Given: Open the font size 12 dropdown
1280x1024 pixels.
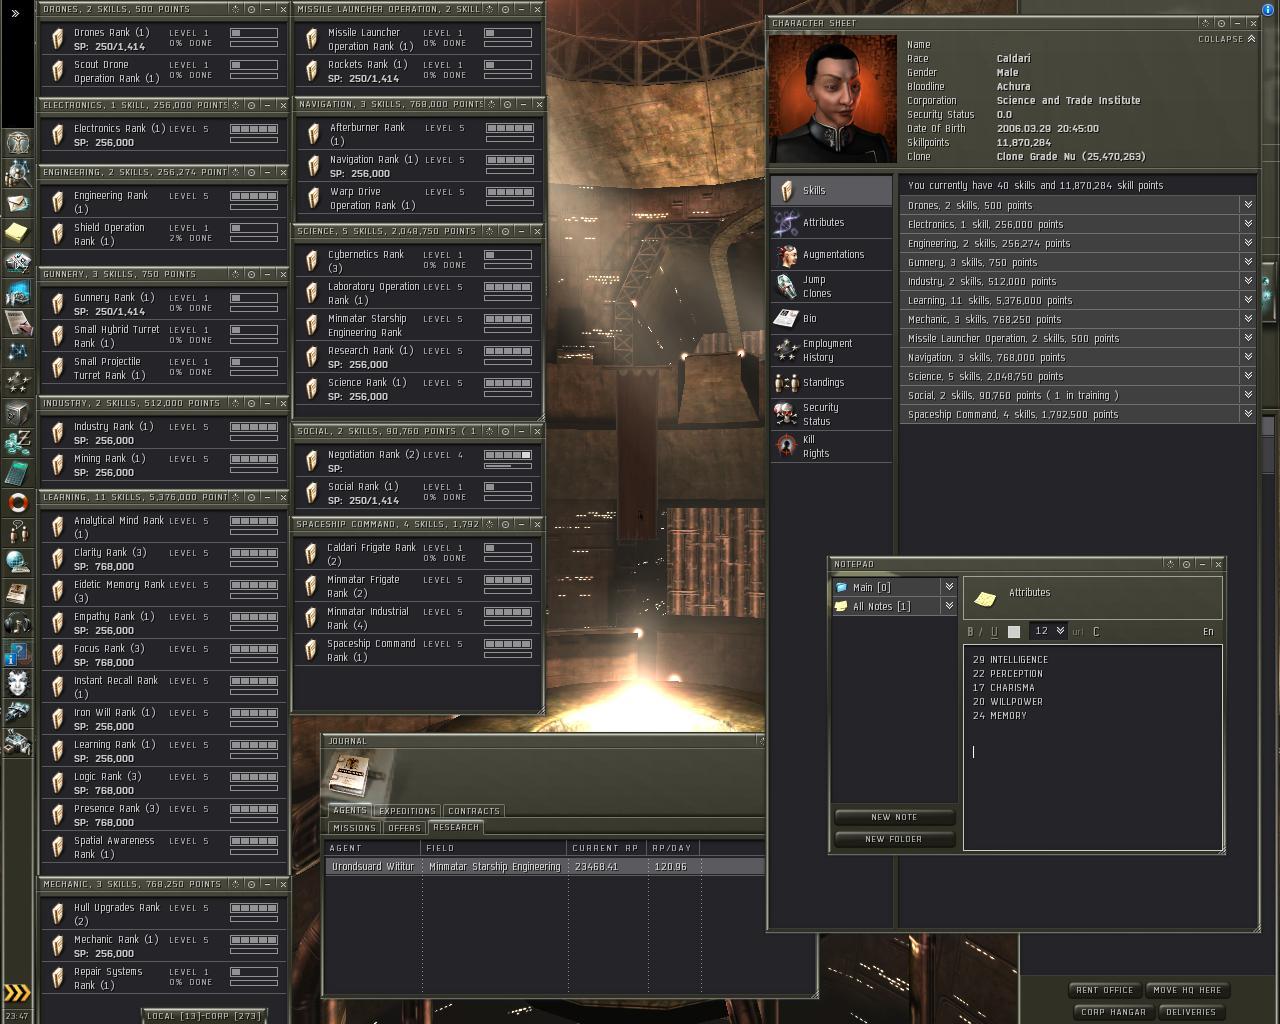Looking at the screenshot, I should pyautogui.click(x=1048, y=631).
